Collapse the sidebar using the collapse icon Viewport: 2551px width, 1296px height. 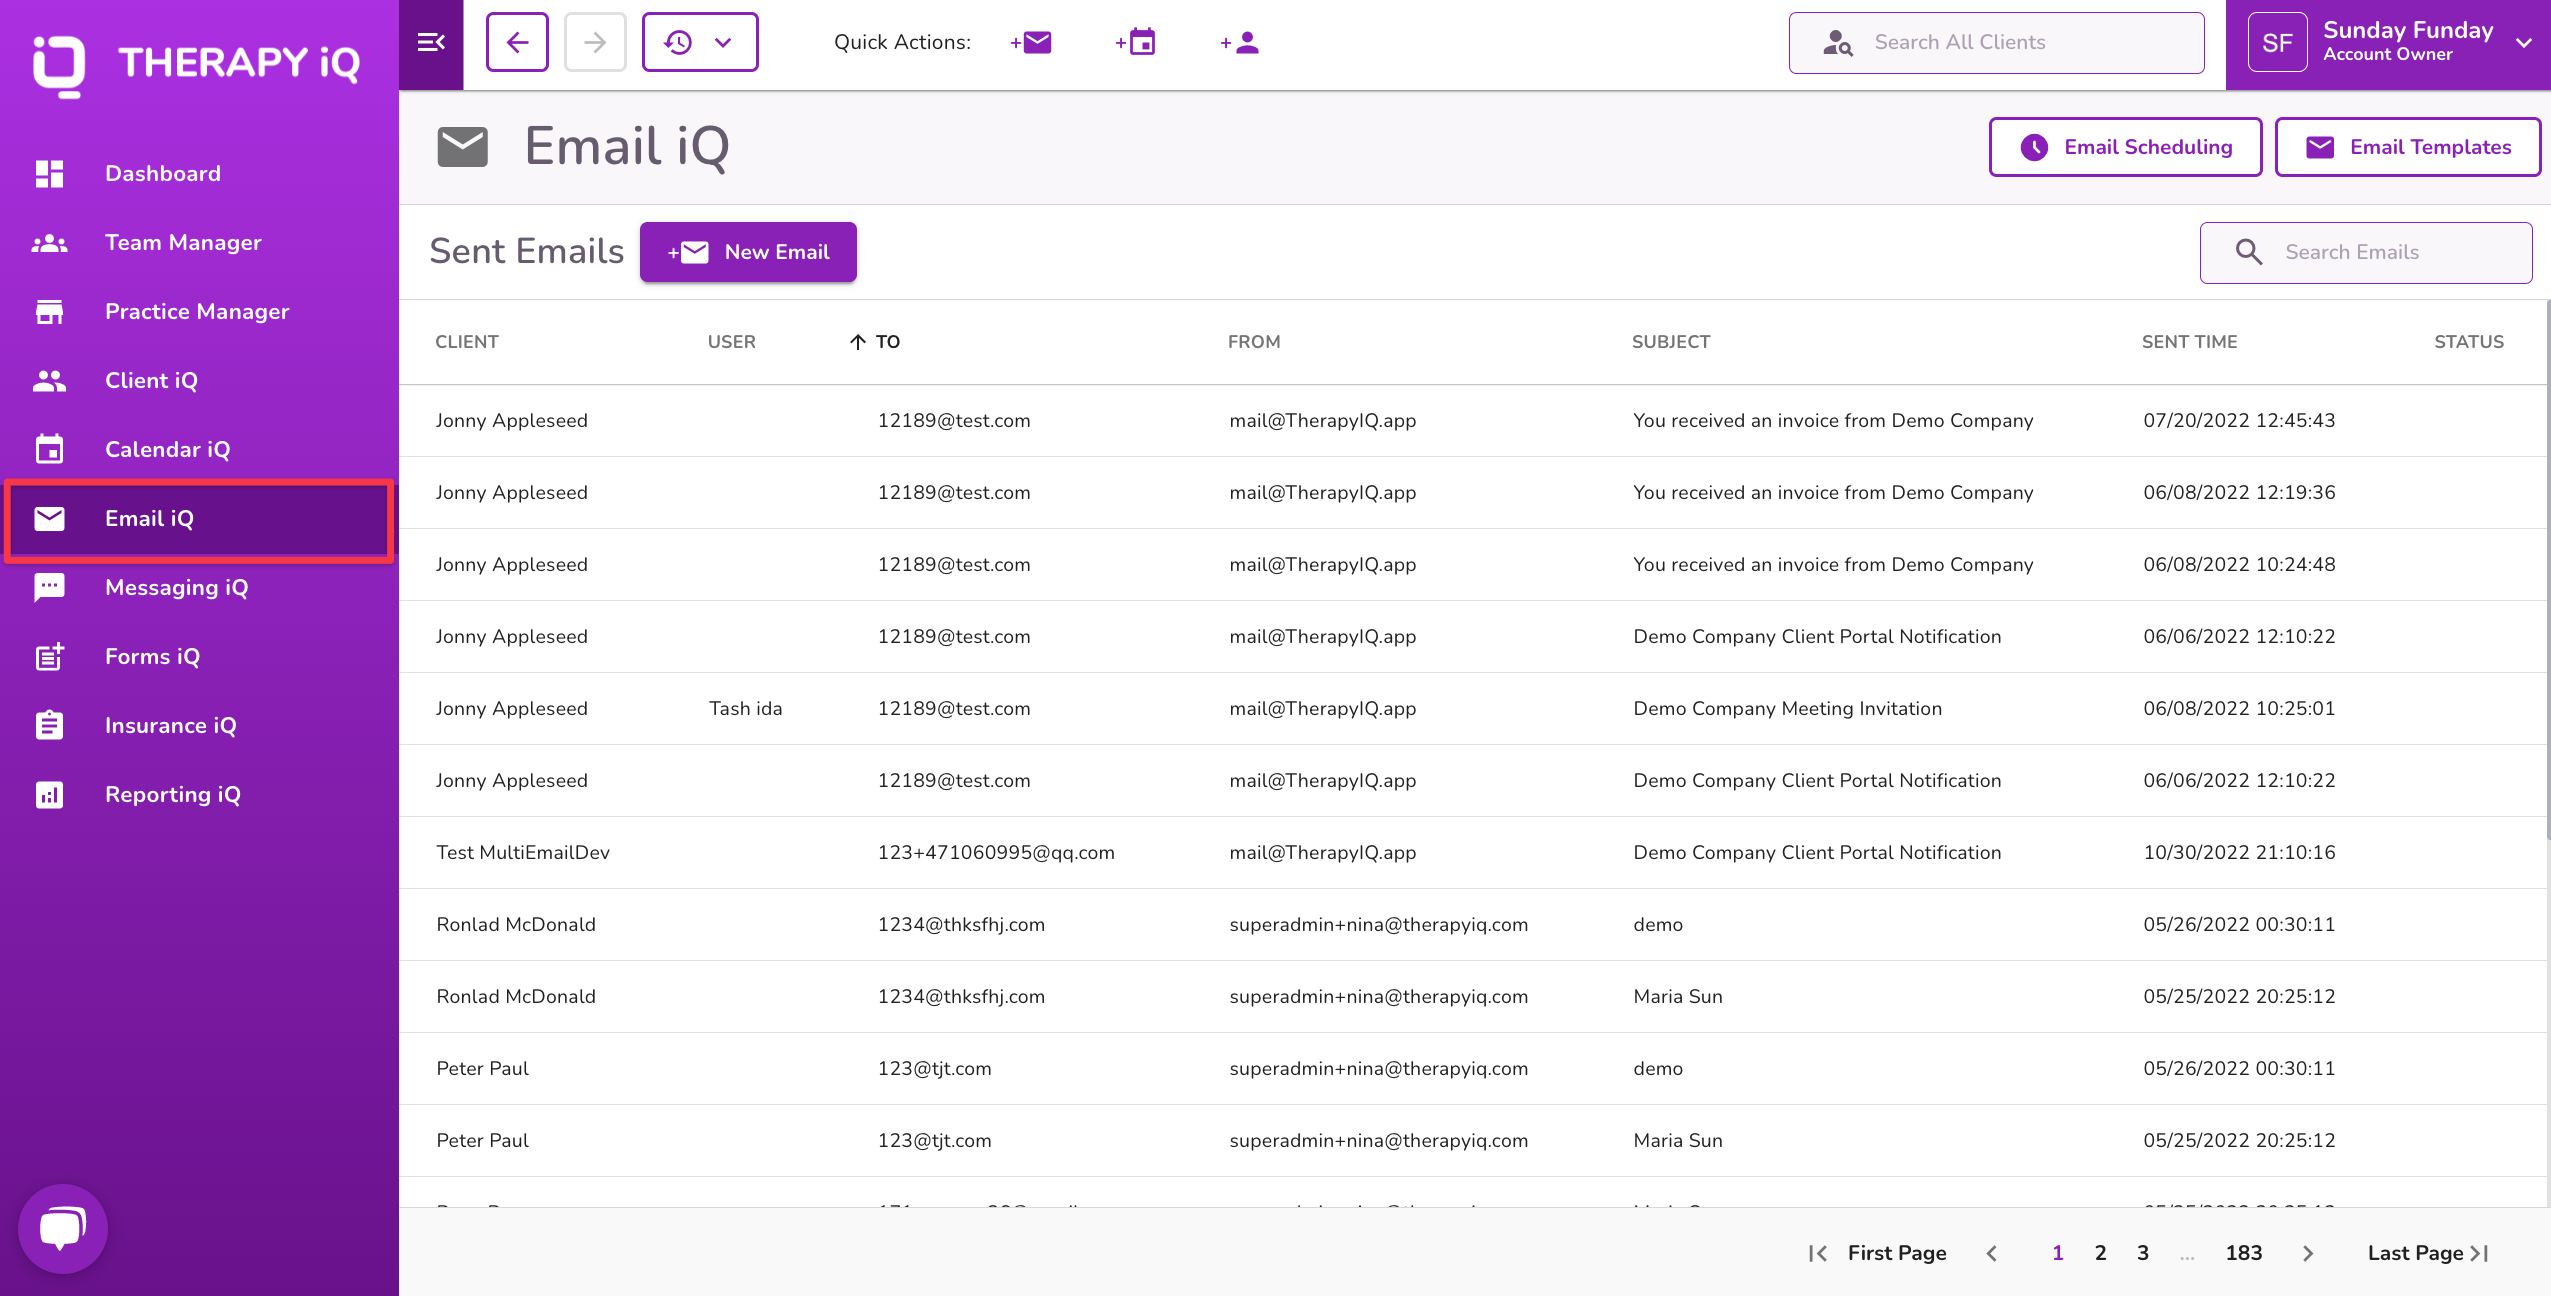(x=431, y=42)
